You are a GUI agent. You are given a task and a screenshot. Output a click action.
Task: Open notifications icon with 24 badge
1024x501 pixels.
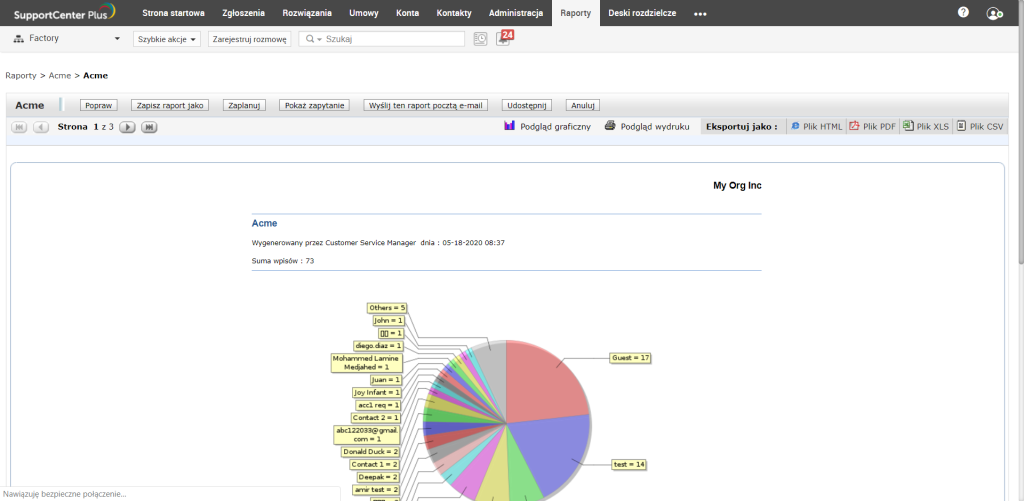click(503, 38)
